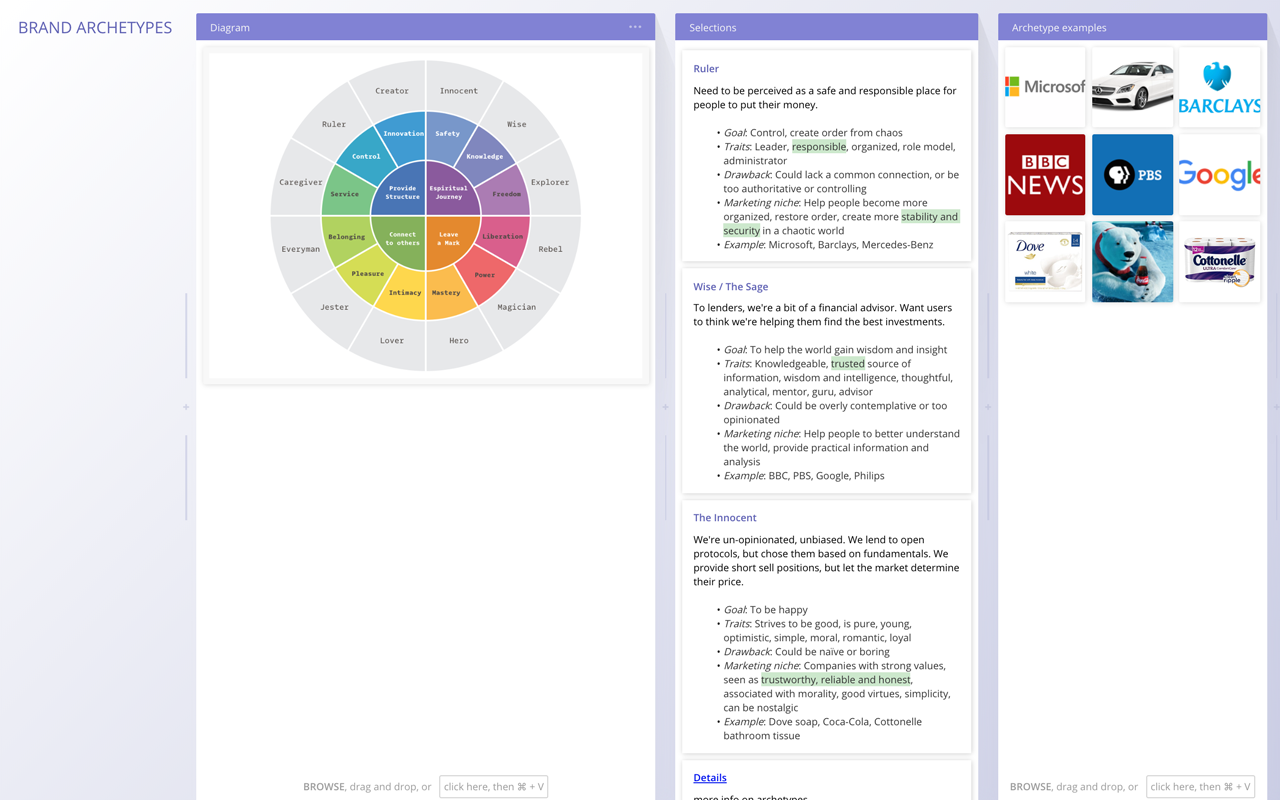
Task: Open the BBC News archetype example
Action: pos(1044,174)
